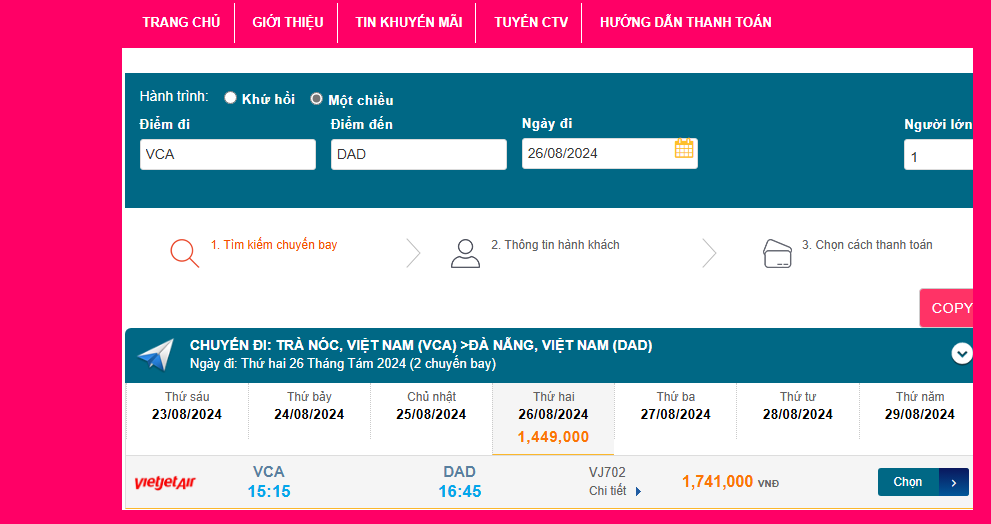991x524 pixels.
Task: Collapse the Chuyến đi flight section
Action: coord(962,353)
